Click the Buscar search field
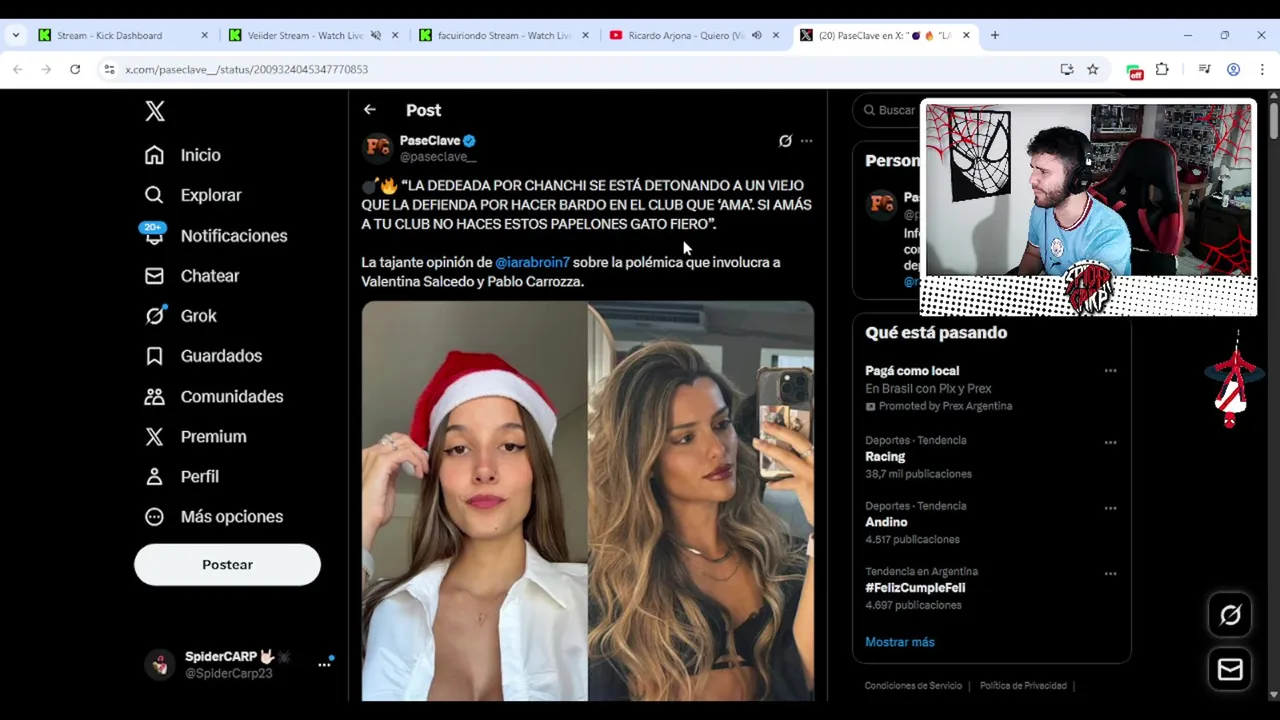The height and width of the screenshot is (720, 1280). pyautogui.click(x=892, y=110)
